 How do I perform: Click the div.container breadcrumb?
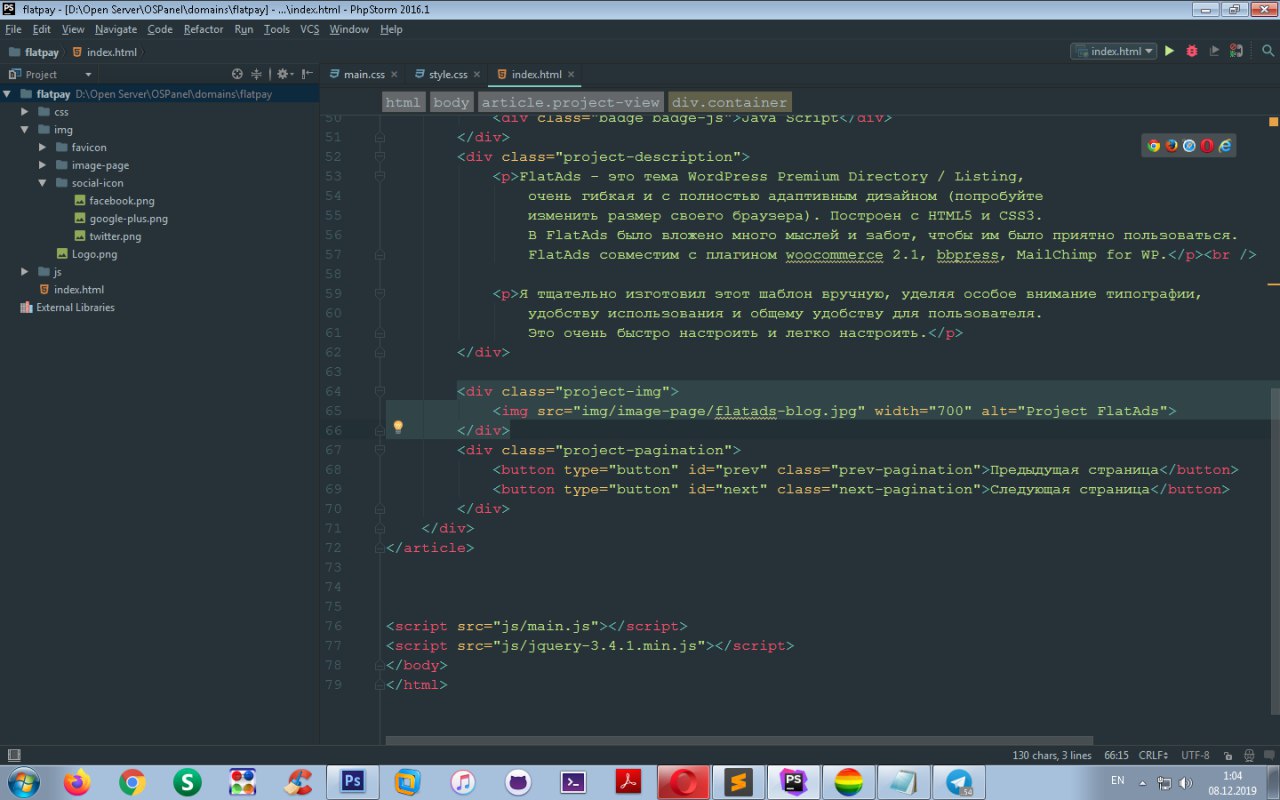(x=729, y=102)
